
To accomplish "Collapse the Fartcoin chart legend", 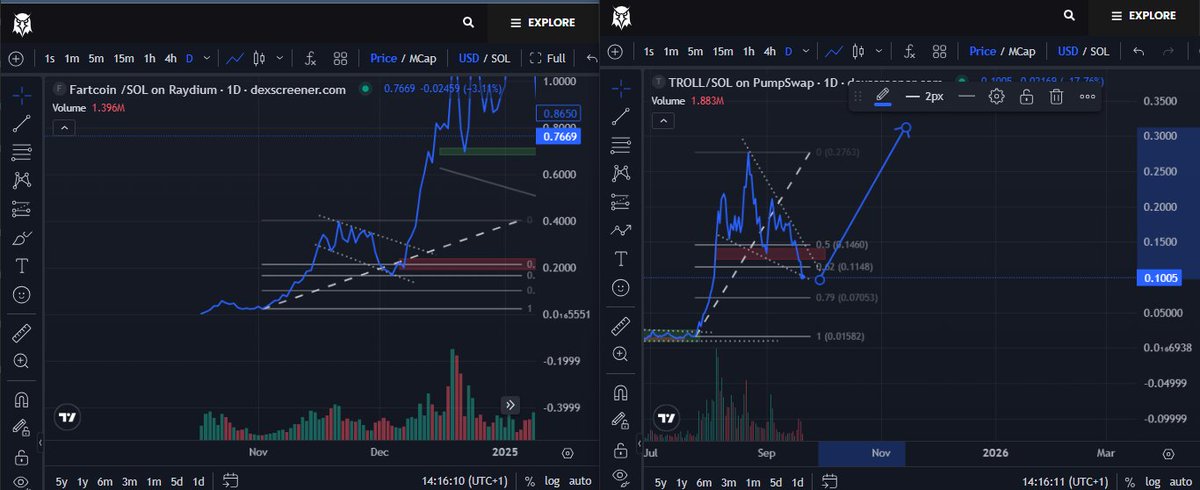I will (62, 128).
